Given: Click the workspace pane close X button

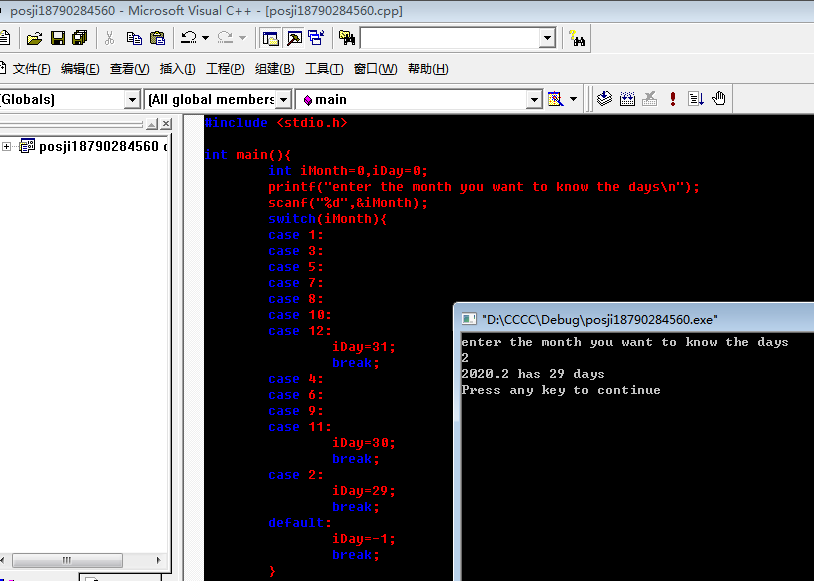Looking at the screenshot, I should point(166,124).
